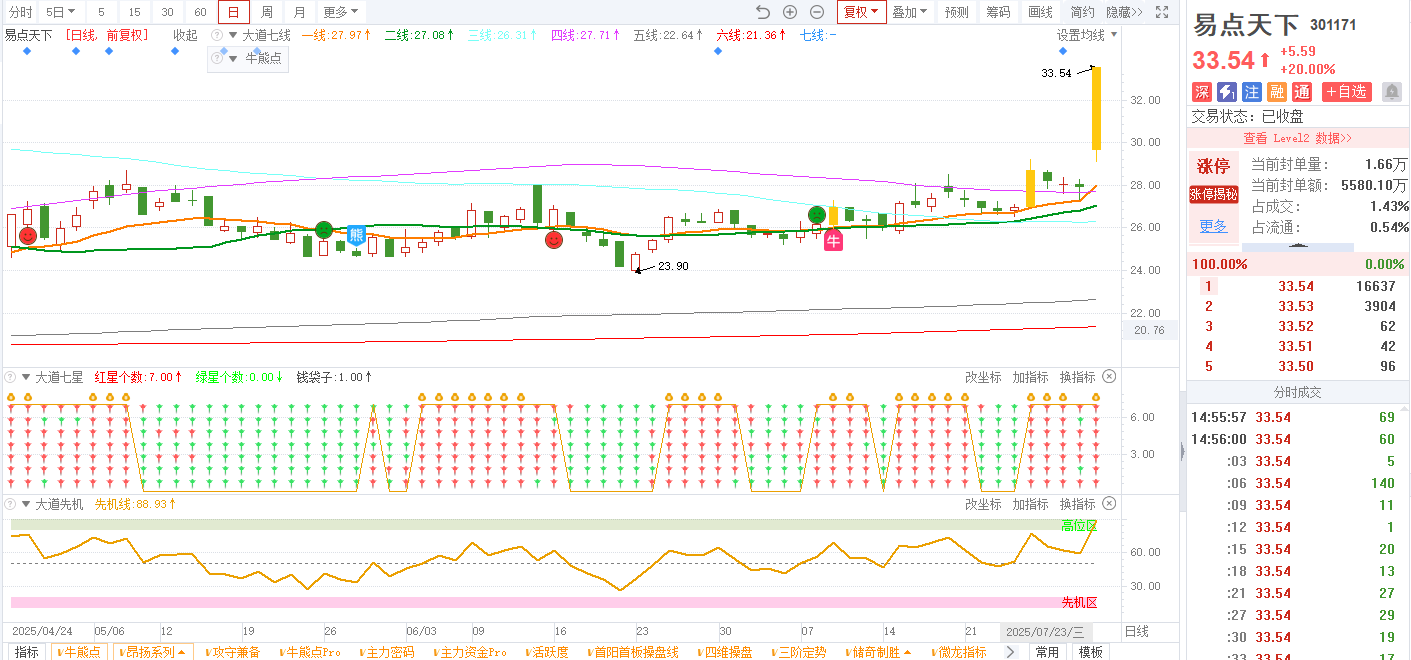The height and width of the screenshot is (660, 1411).
Task: Close the 大道先机 indicator panel
Action: tap(1109, 504)
